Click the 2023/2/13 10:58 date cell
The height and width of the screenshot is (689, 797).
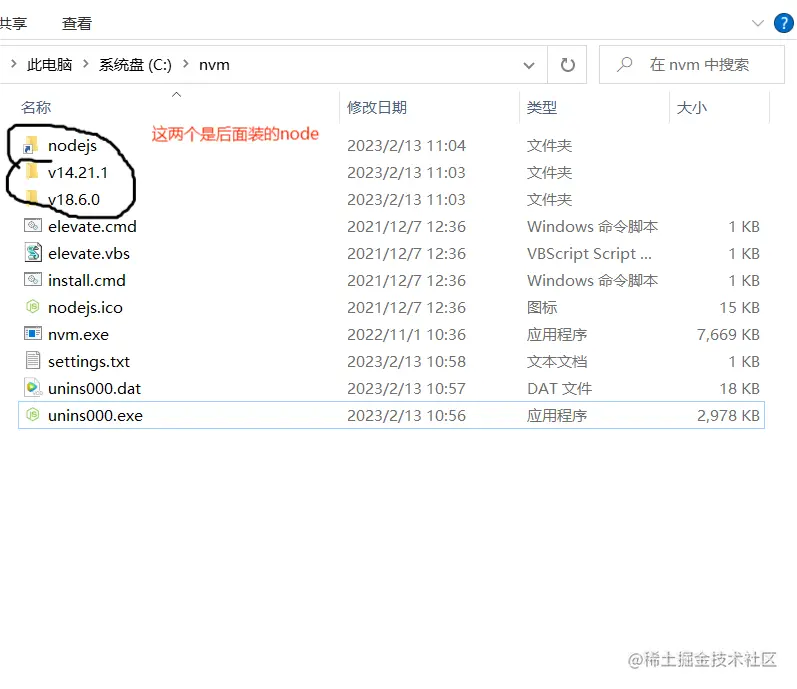tap(406, 362)
